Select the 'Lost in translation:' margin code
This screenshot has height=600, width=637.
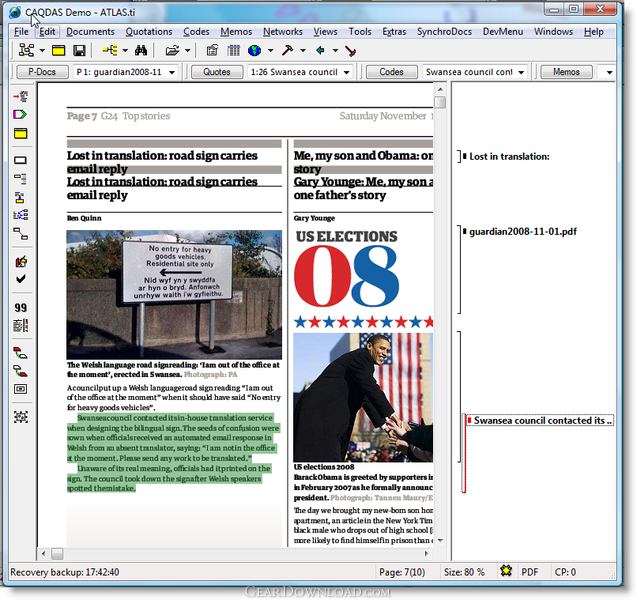(x=509, y=156)
